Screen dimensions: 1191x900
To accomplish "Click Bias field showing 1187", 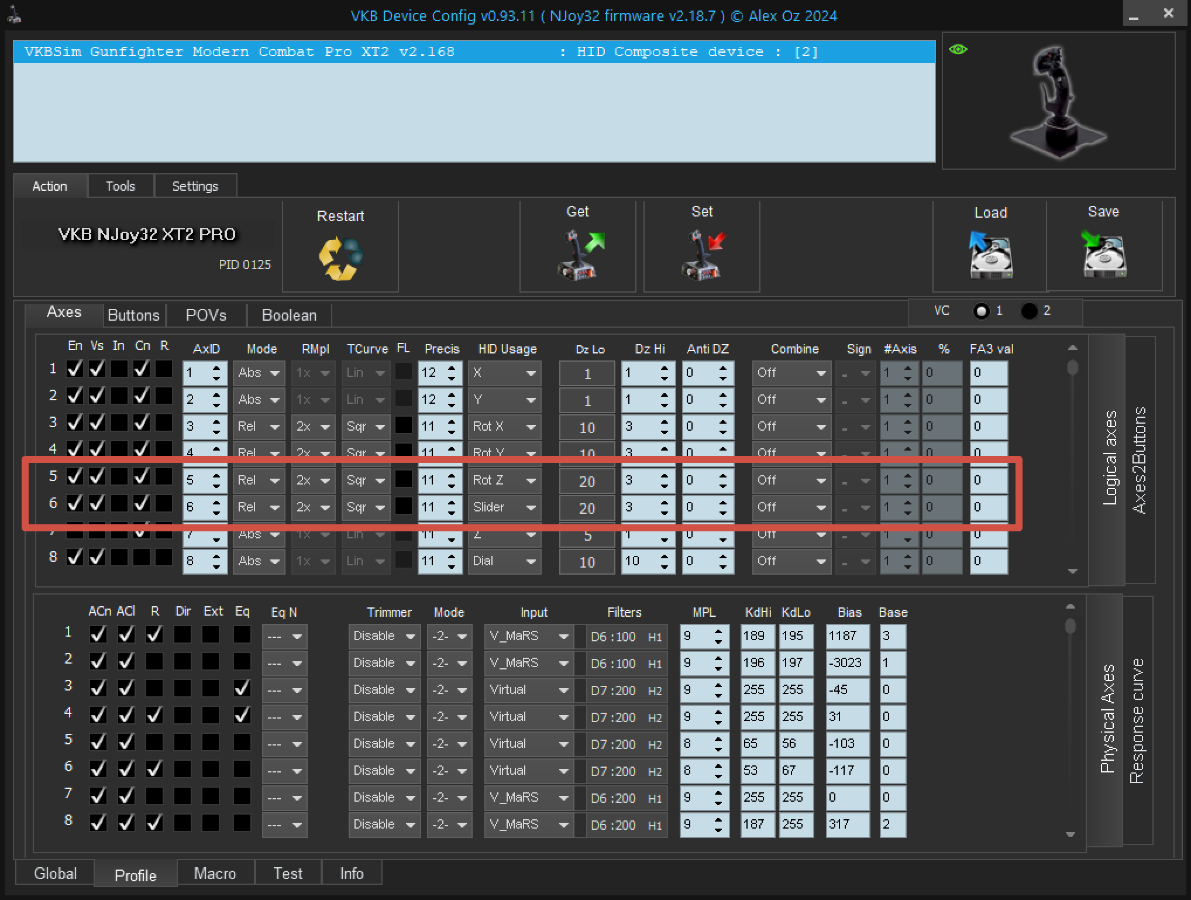I will click(x=848, y=636).
